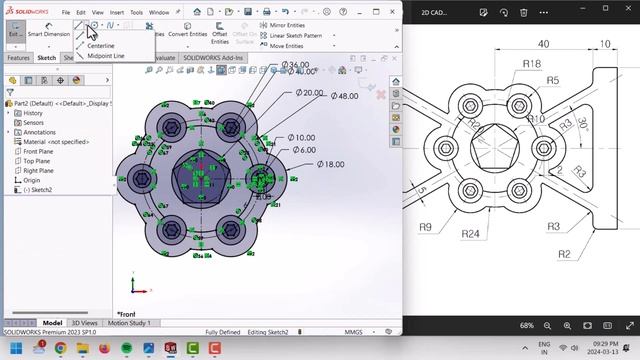Click Move Entities tool
Image resolution: width=640 pixels, height=360 pixels.
282,46
